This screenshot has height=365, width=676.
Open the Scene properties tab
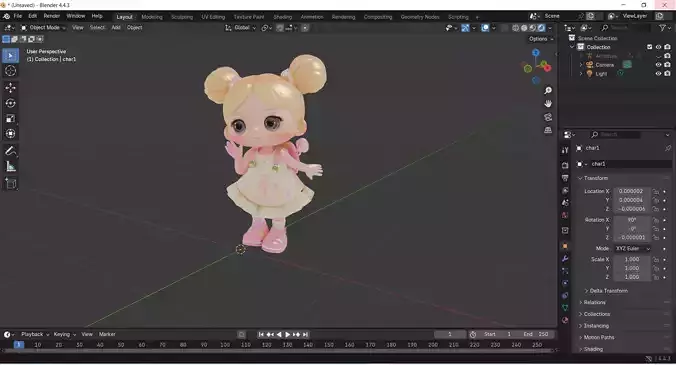pyautogui.click(x=565, y=203)
